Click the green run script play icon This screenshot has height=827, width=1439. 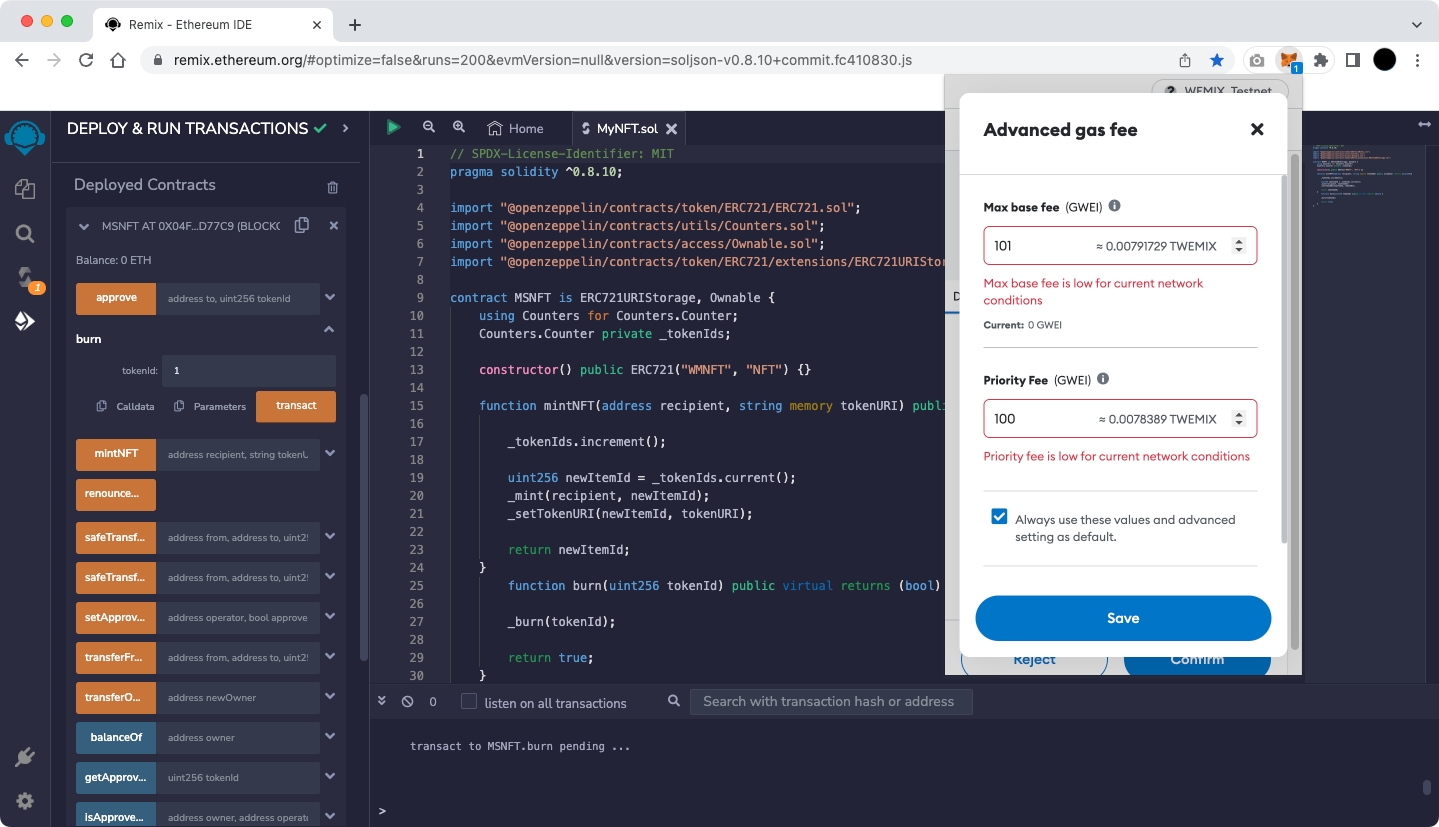393,128
